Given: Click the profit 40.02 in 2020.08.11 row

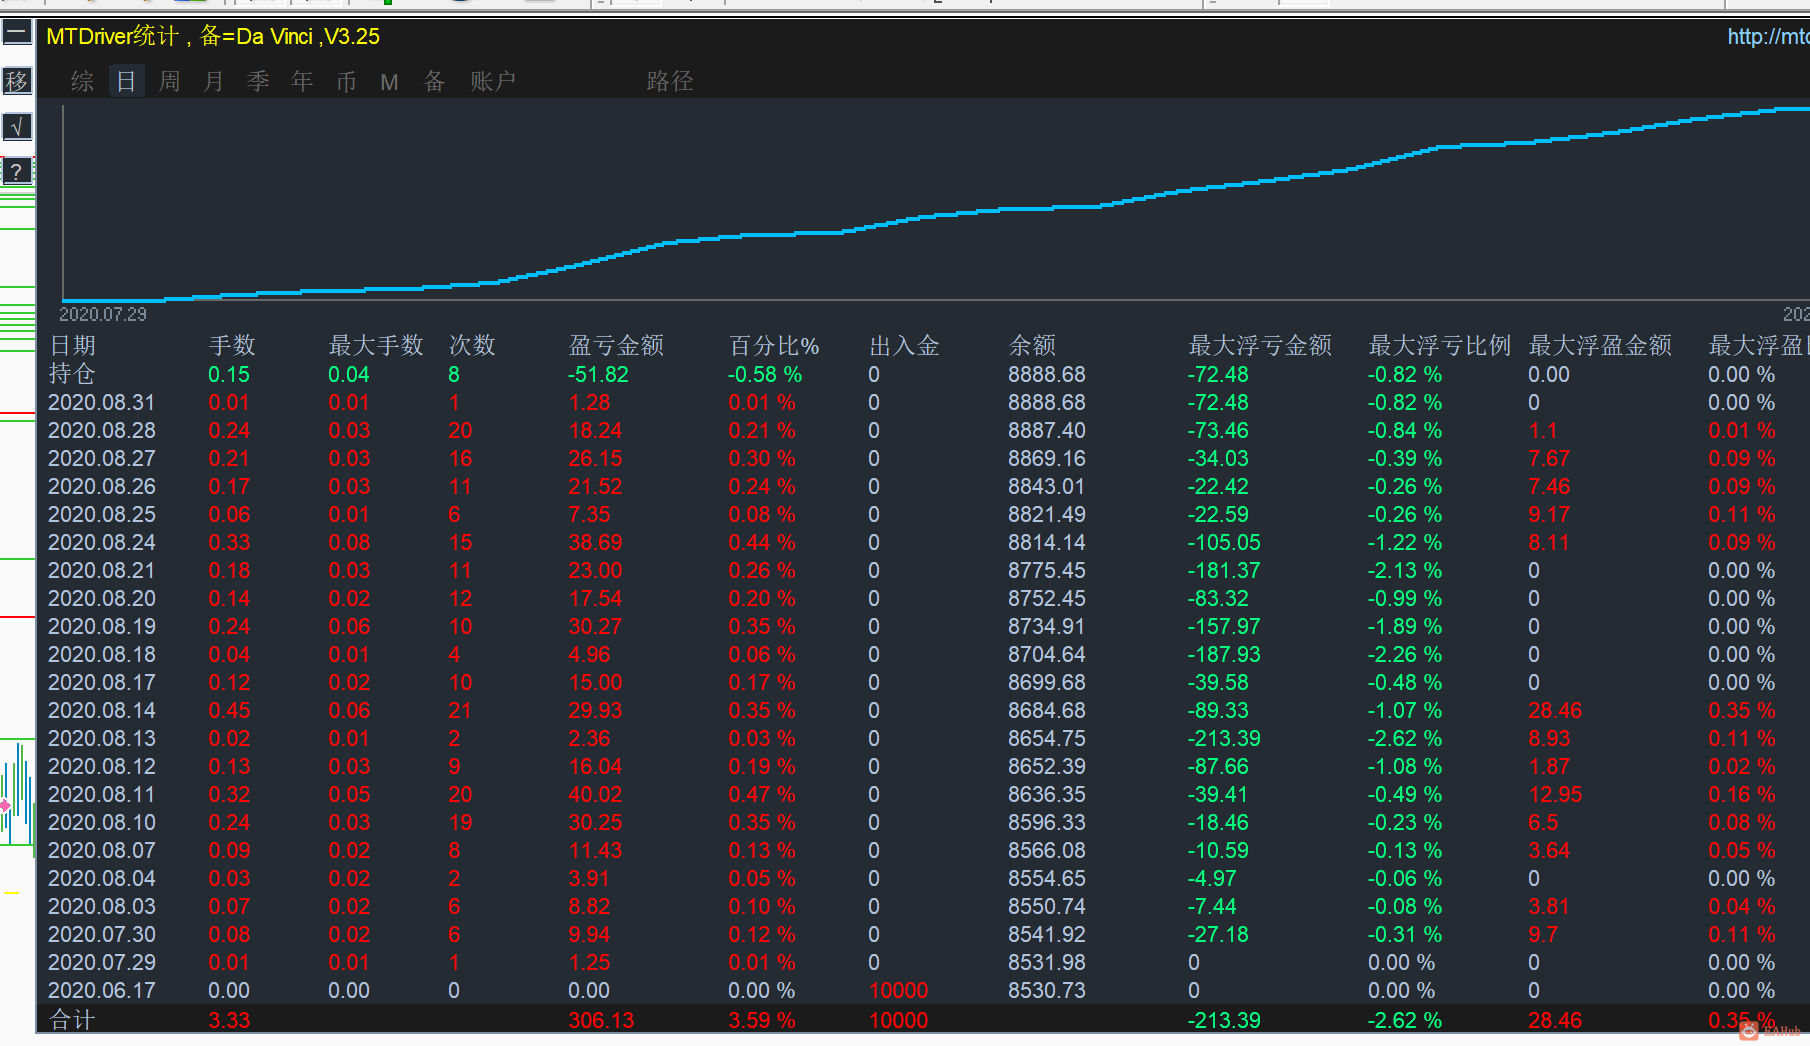Looking at the screenshot, I should [x=595, y=794].
